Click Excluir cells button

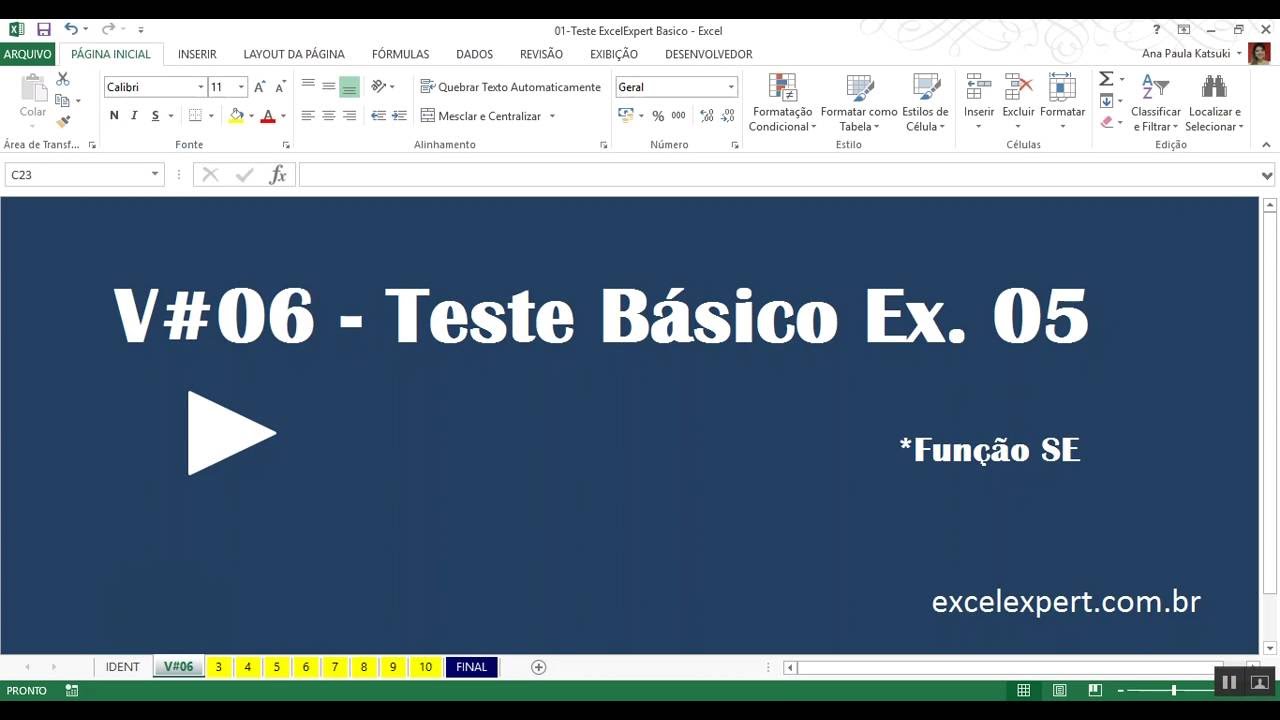click(1018, 103)
